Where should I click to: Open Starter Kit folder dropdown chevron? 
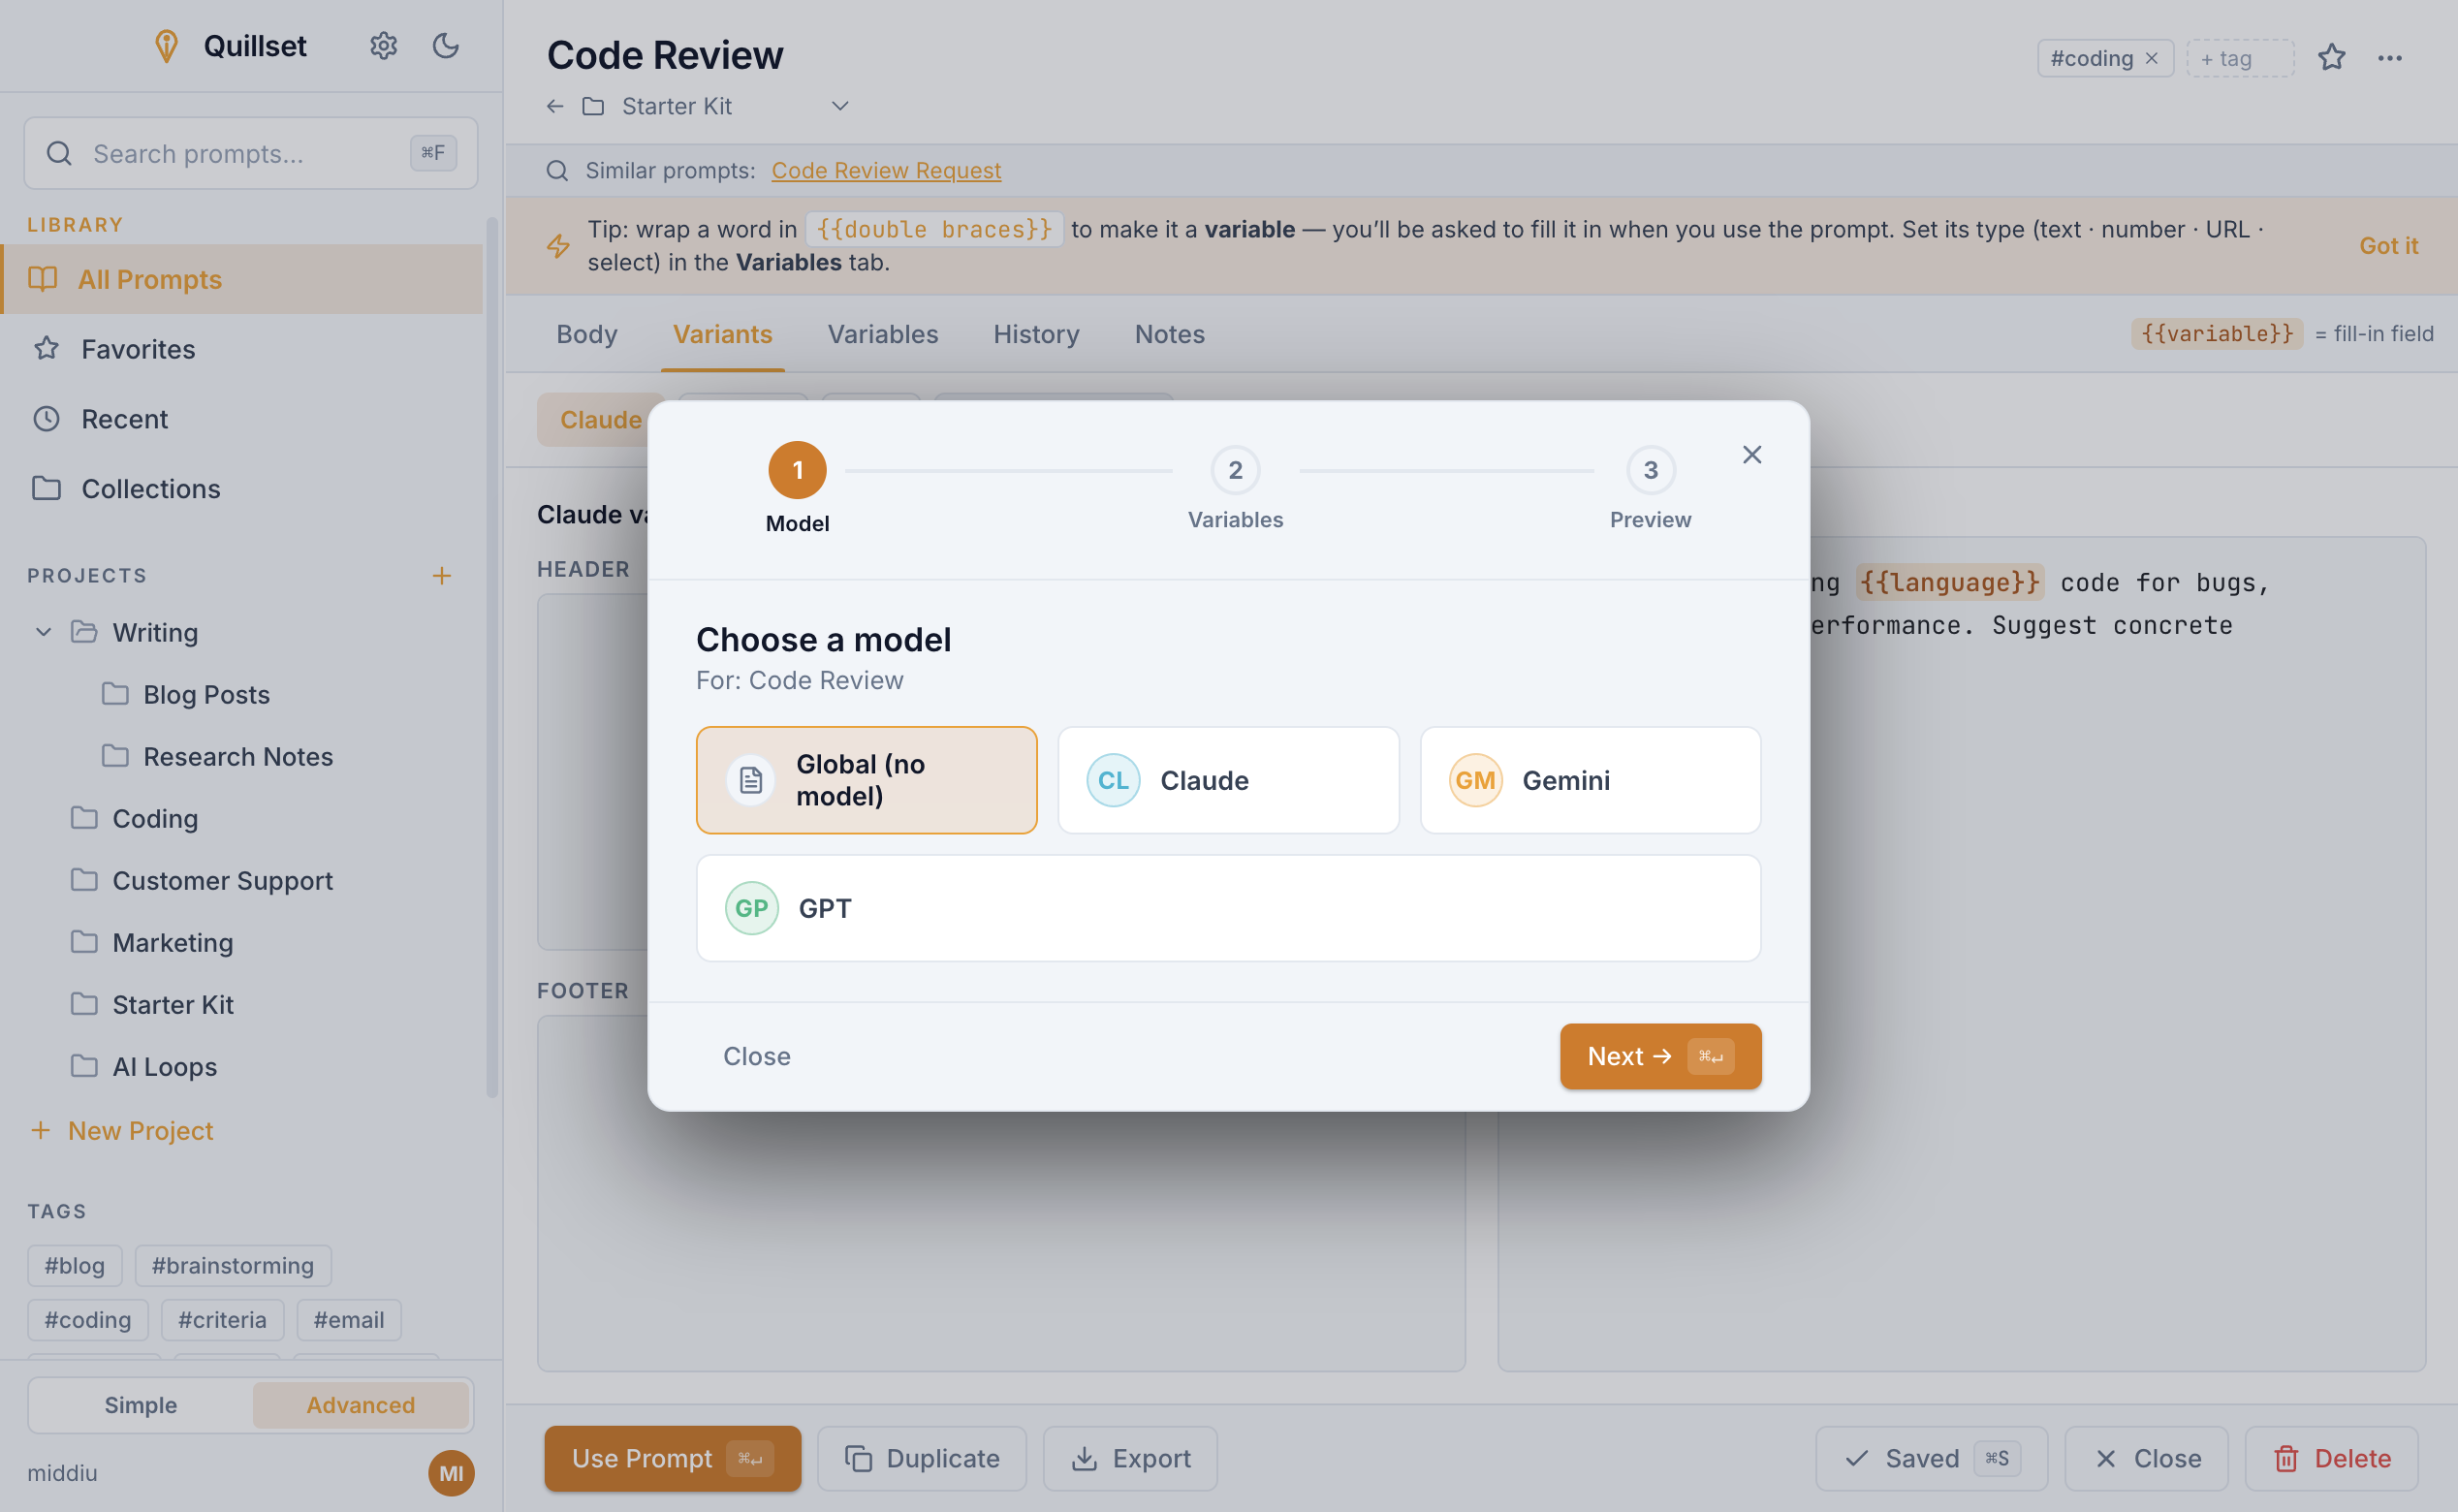[840, 106]
